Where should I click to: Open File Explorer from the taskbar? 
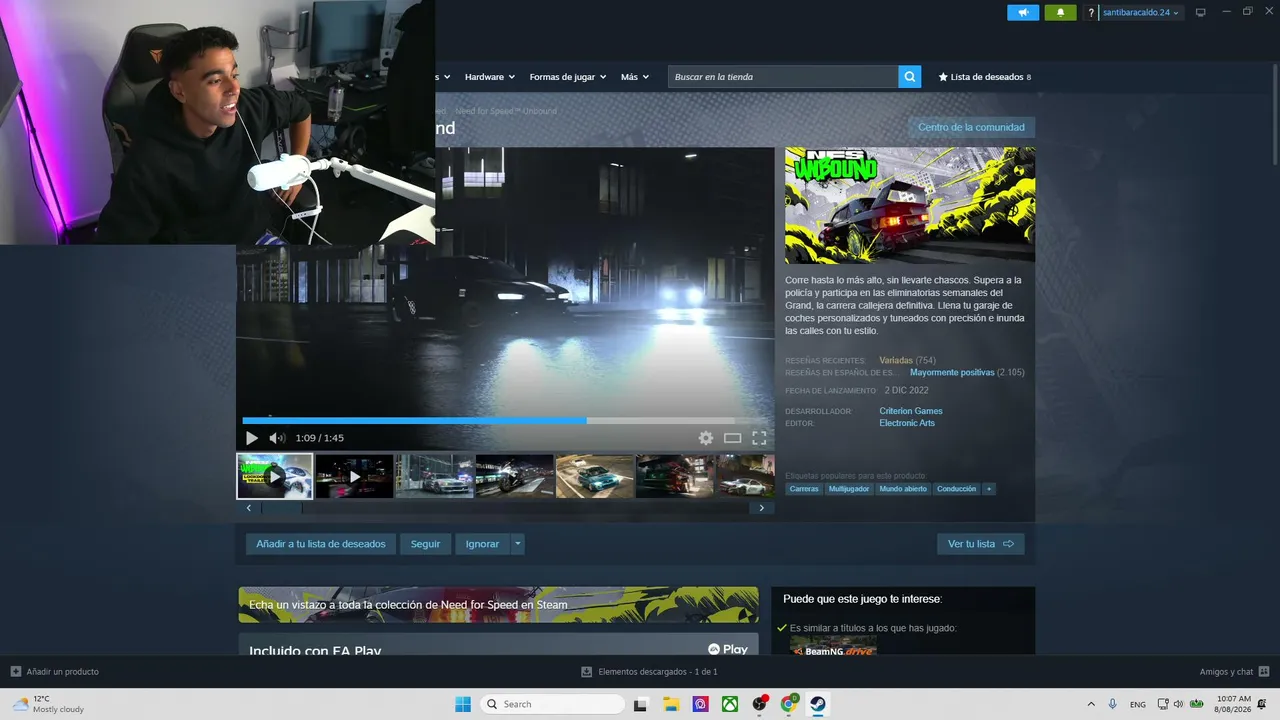click(x=671, y=704)
